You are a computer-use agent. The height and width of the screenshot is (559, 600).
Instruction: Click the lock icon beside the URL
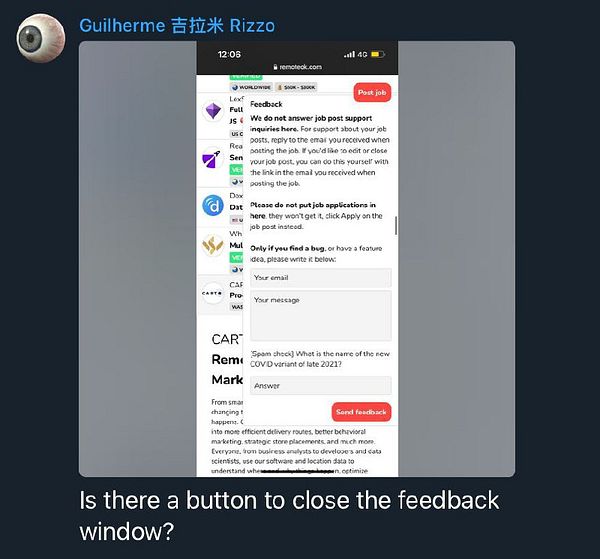275,67
